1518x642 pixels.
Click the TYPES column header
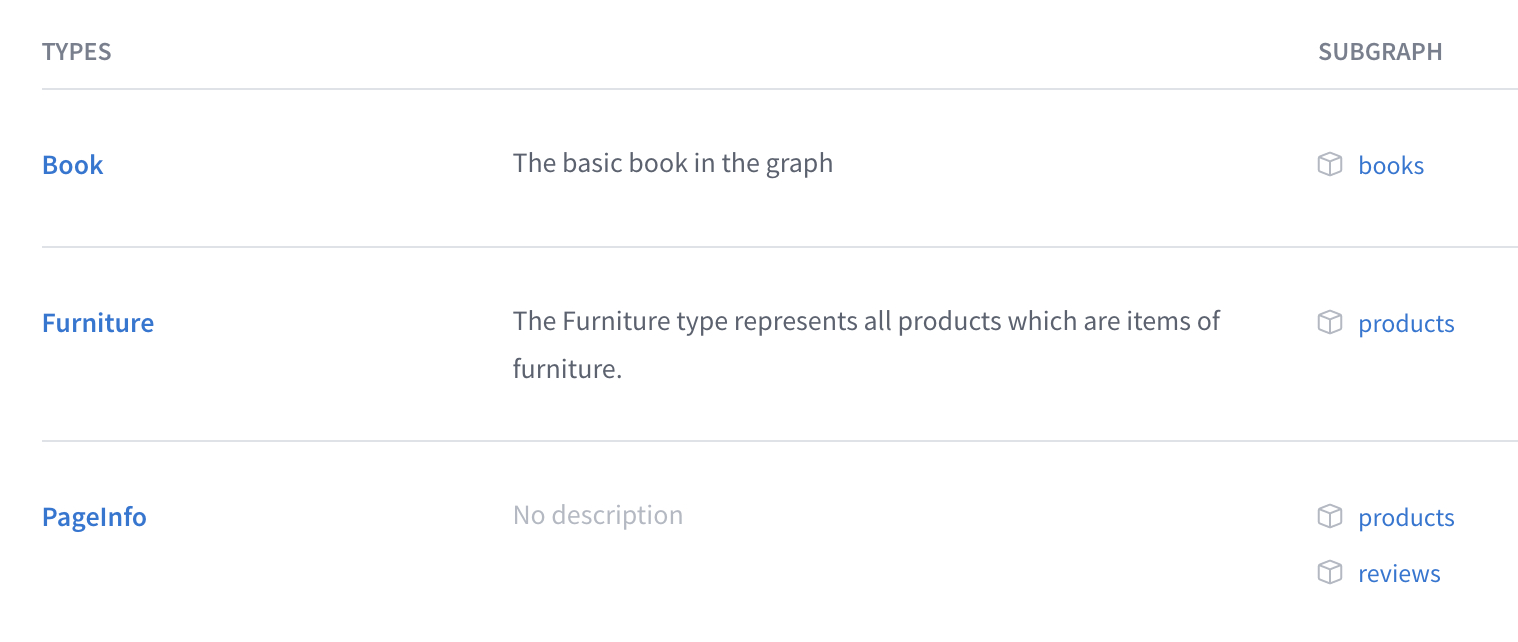pos(77,52)
